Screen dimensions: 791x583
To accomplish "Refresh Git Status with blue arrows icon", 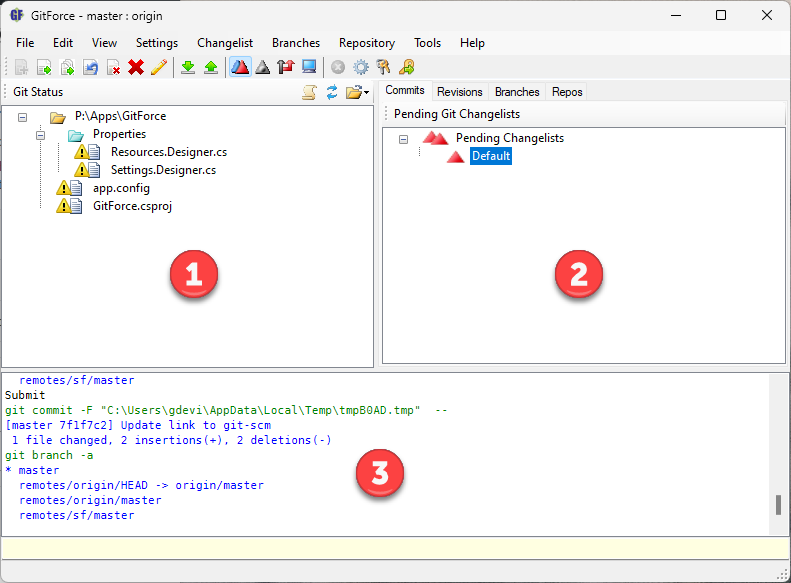I will click(x=332, y=92).
